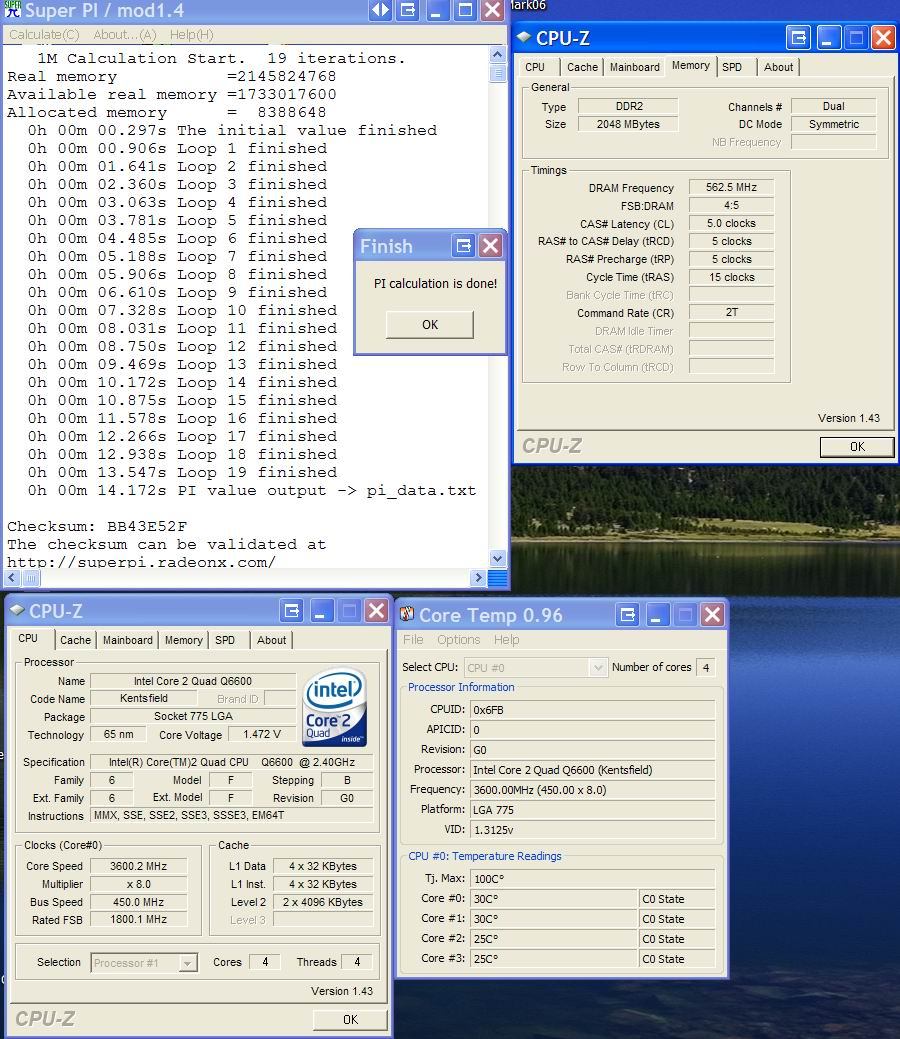Switch to Mainboard tab in top CPU-Z window
This screenshot has height=1039, width=900.
tap(634, 67)
